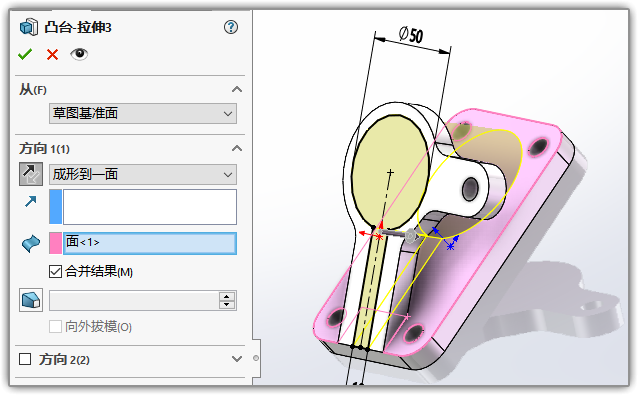Image resolution: width=638 pixels, height=395 pixels.
Task: Collapse the 方向 1(1) section
Action: tap(237, 148)
